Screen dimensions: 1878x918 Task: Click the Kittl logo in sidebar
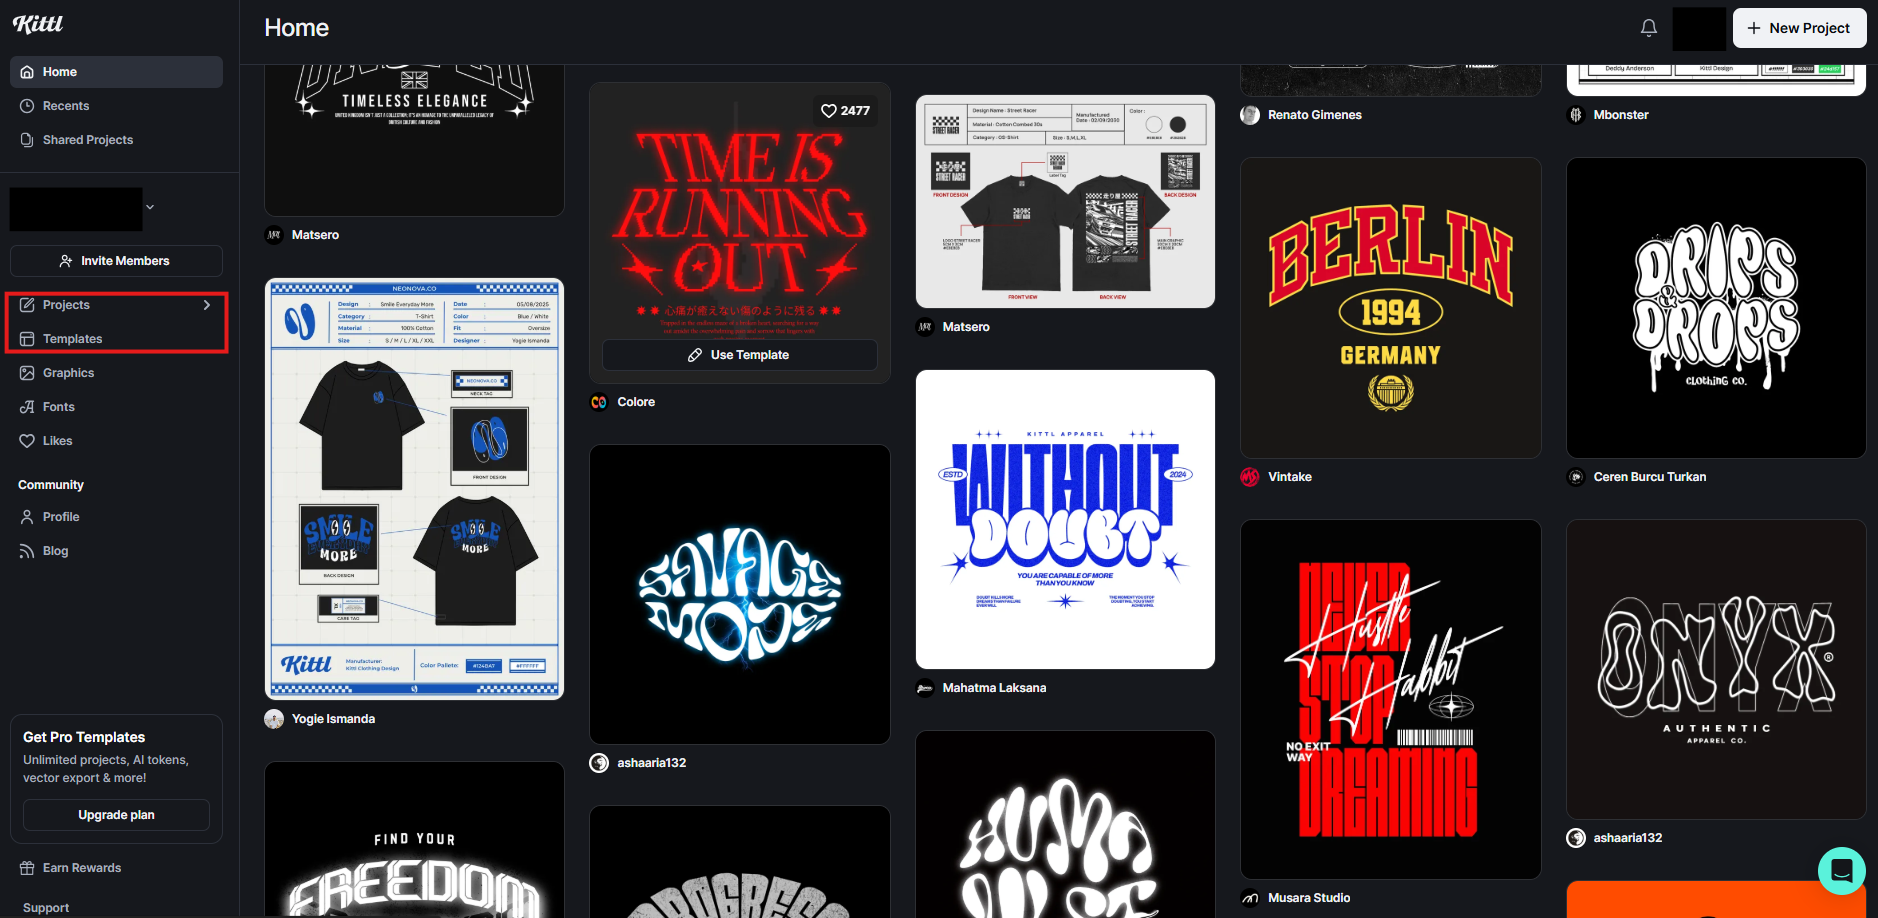(x=38, y=24)
